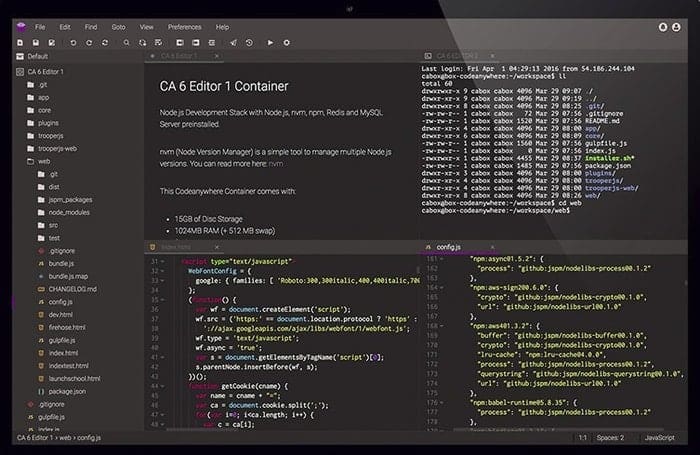The width and height of the screenshot is (700, 455).
Task: Click the Refresh arrows toolbar icon
Action: click(105, 43)
